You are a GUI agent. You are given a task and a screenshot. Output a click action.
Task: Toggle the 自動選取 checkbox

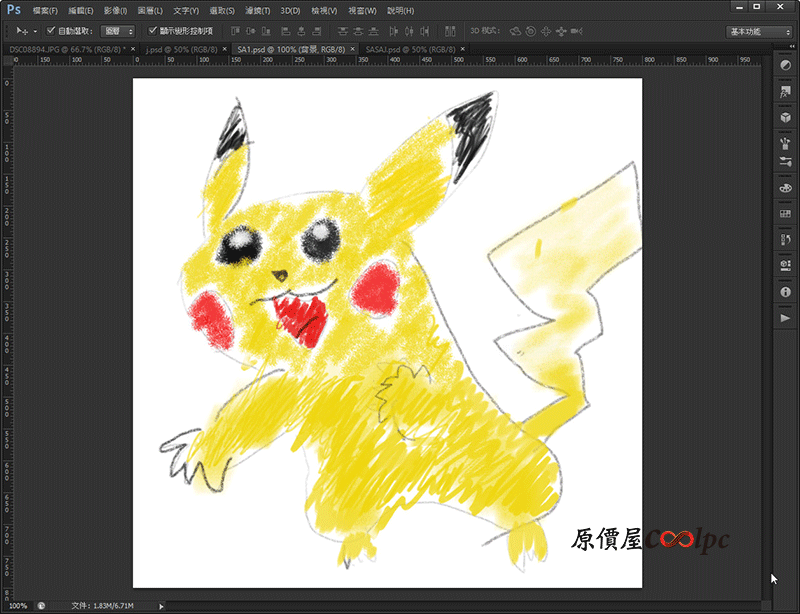(51, 31)
